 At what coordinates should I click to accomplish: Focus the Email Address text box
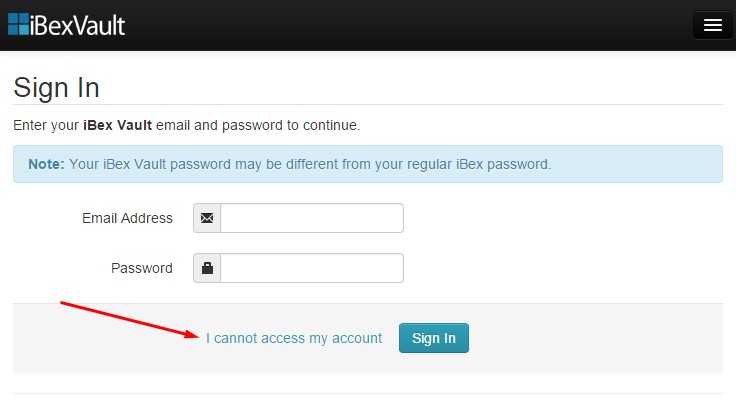pyautogui.click(x=312, y=218)
